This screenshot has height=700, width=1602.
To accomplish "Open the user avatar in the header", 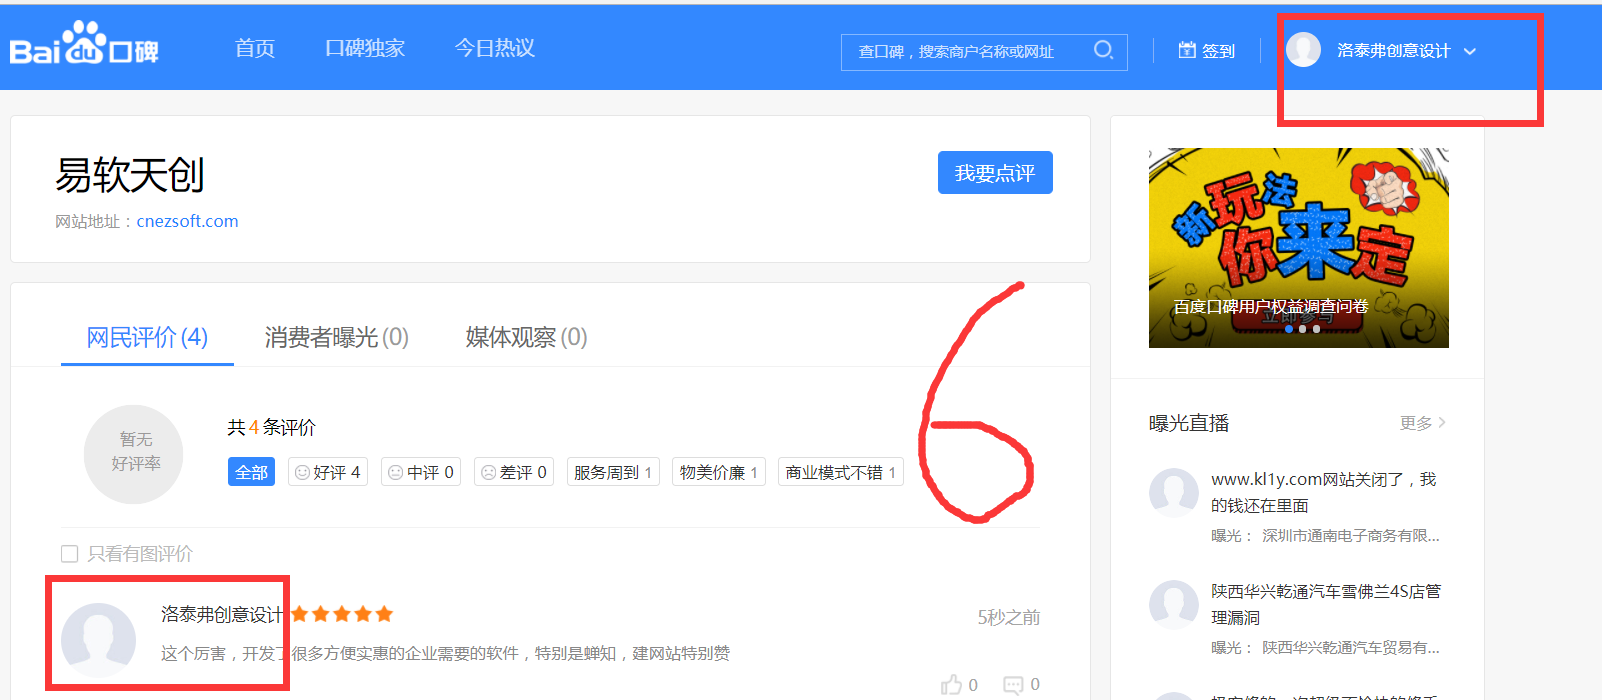I will click(x=1303, y=50).
